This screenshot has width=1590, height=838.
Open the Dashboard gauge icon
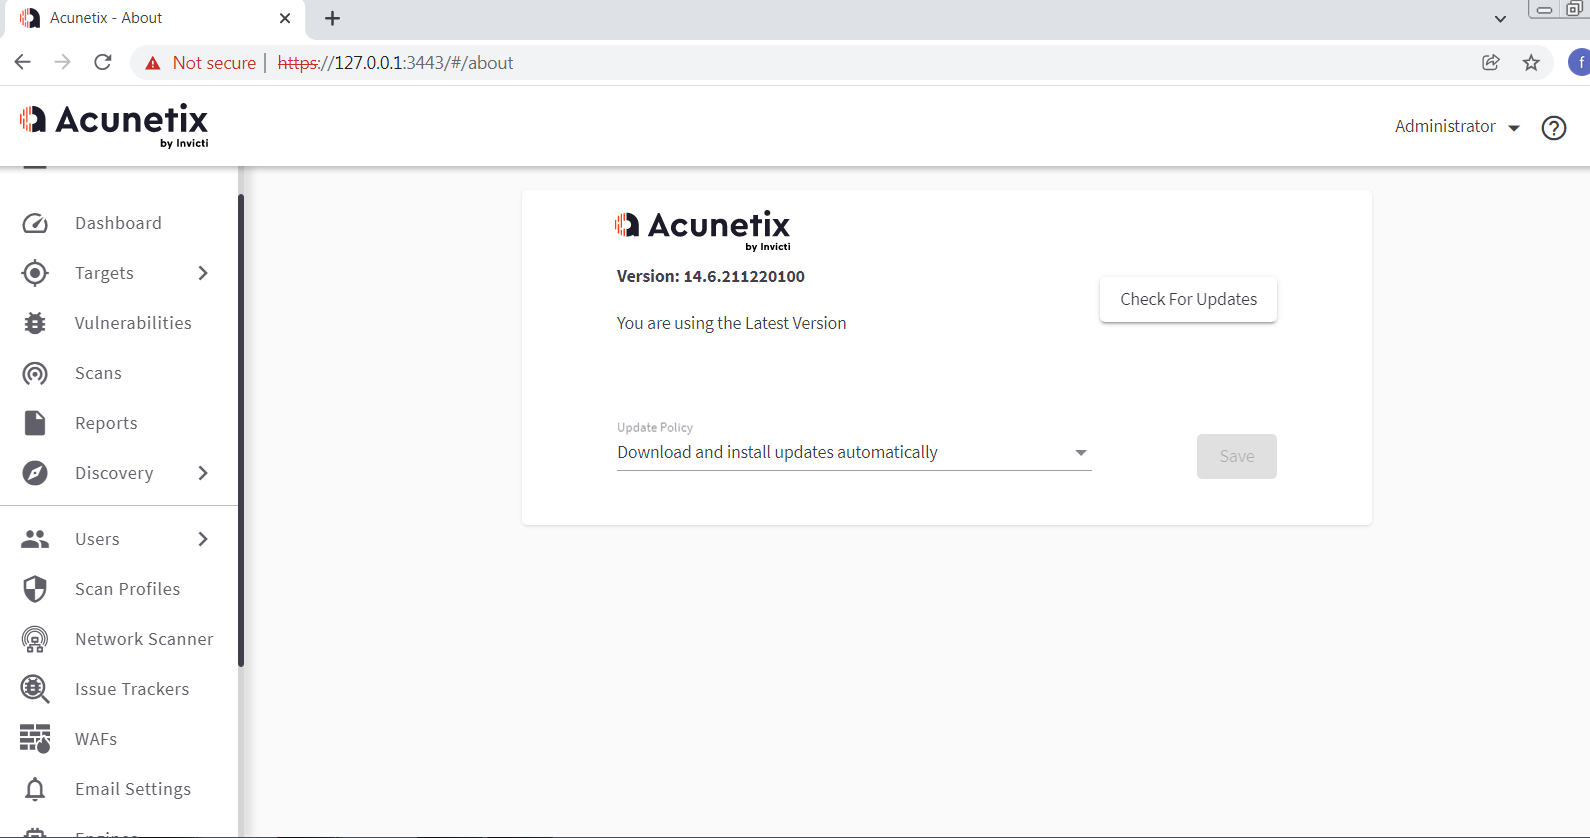(x=35, y=223)
